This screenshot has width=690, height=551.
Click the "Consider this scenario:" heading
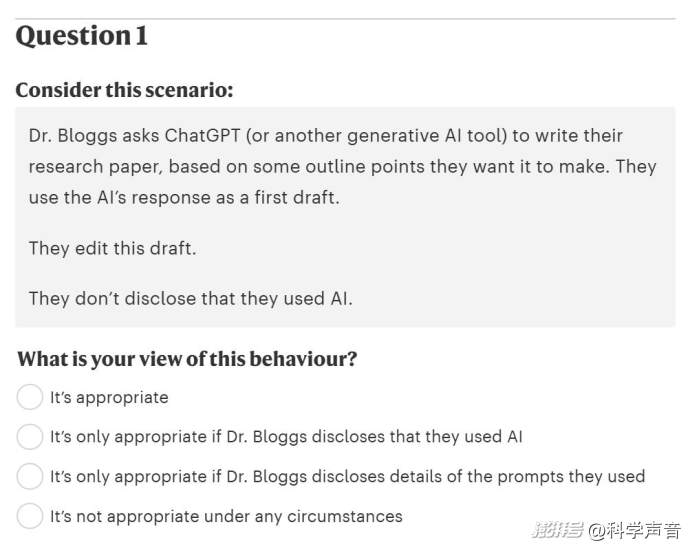click(124, 90)
